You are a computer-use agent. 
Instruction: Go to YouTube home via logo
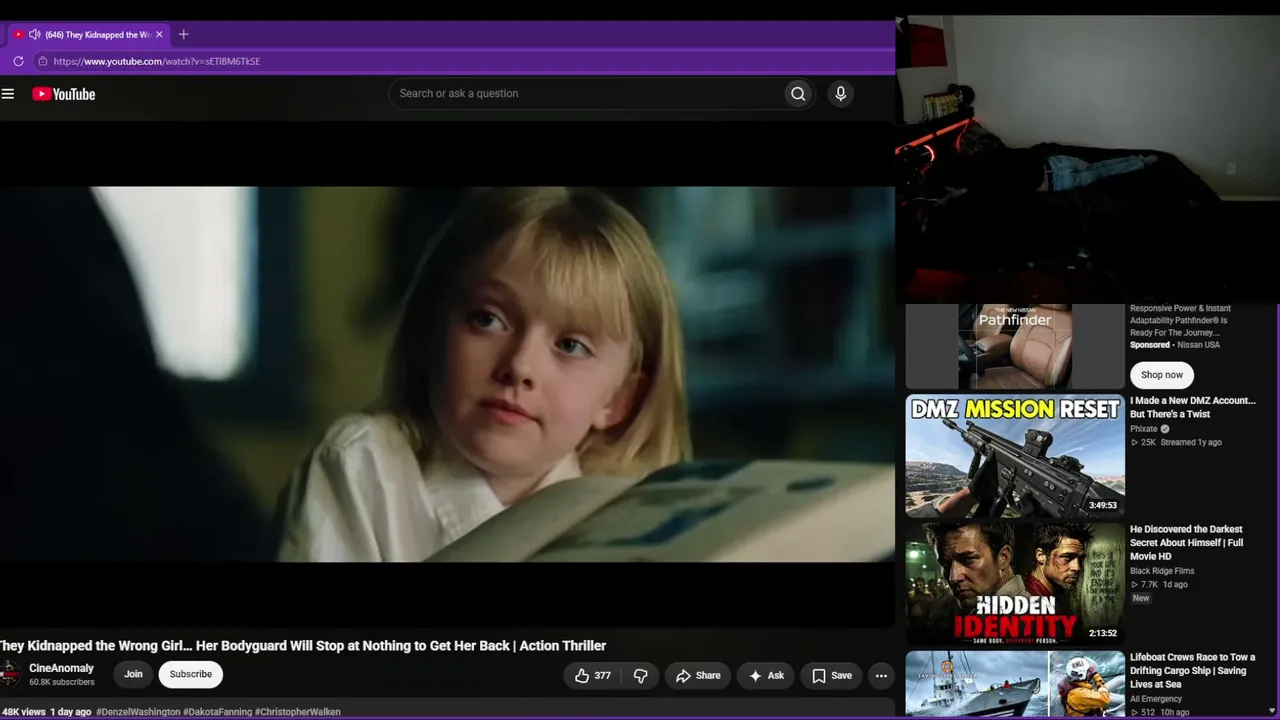click(63, 94)
